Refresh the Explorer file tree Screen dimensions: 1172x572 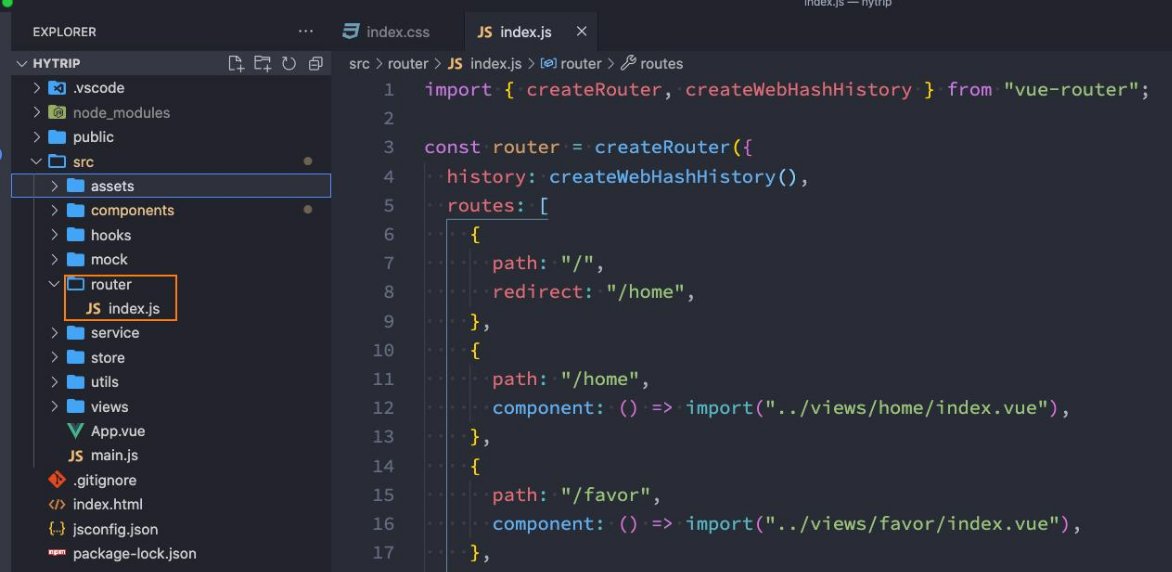coord(289,64)
